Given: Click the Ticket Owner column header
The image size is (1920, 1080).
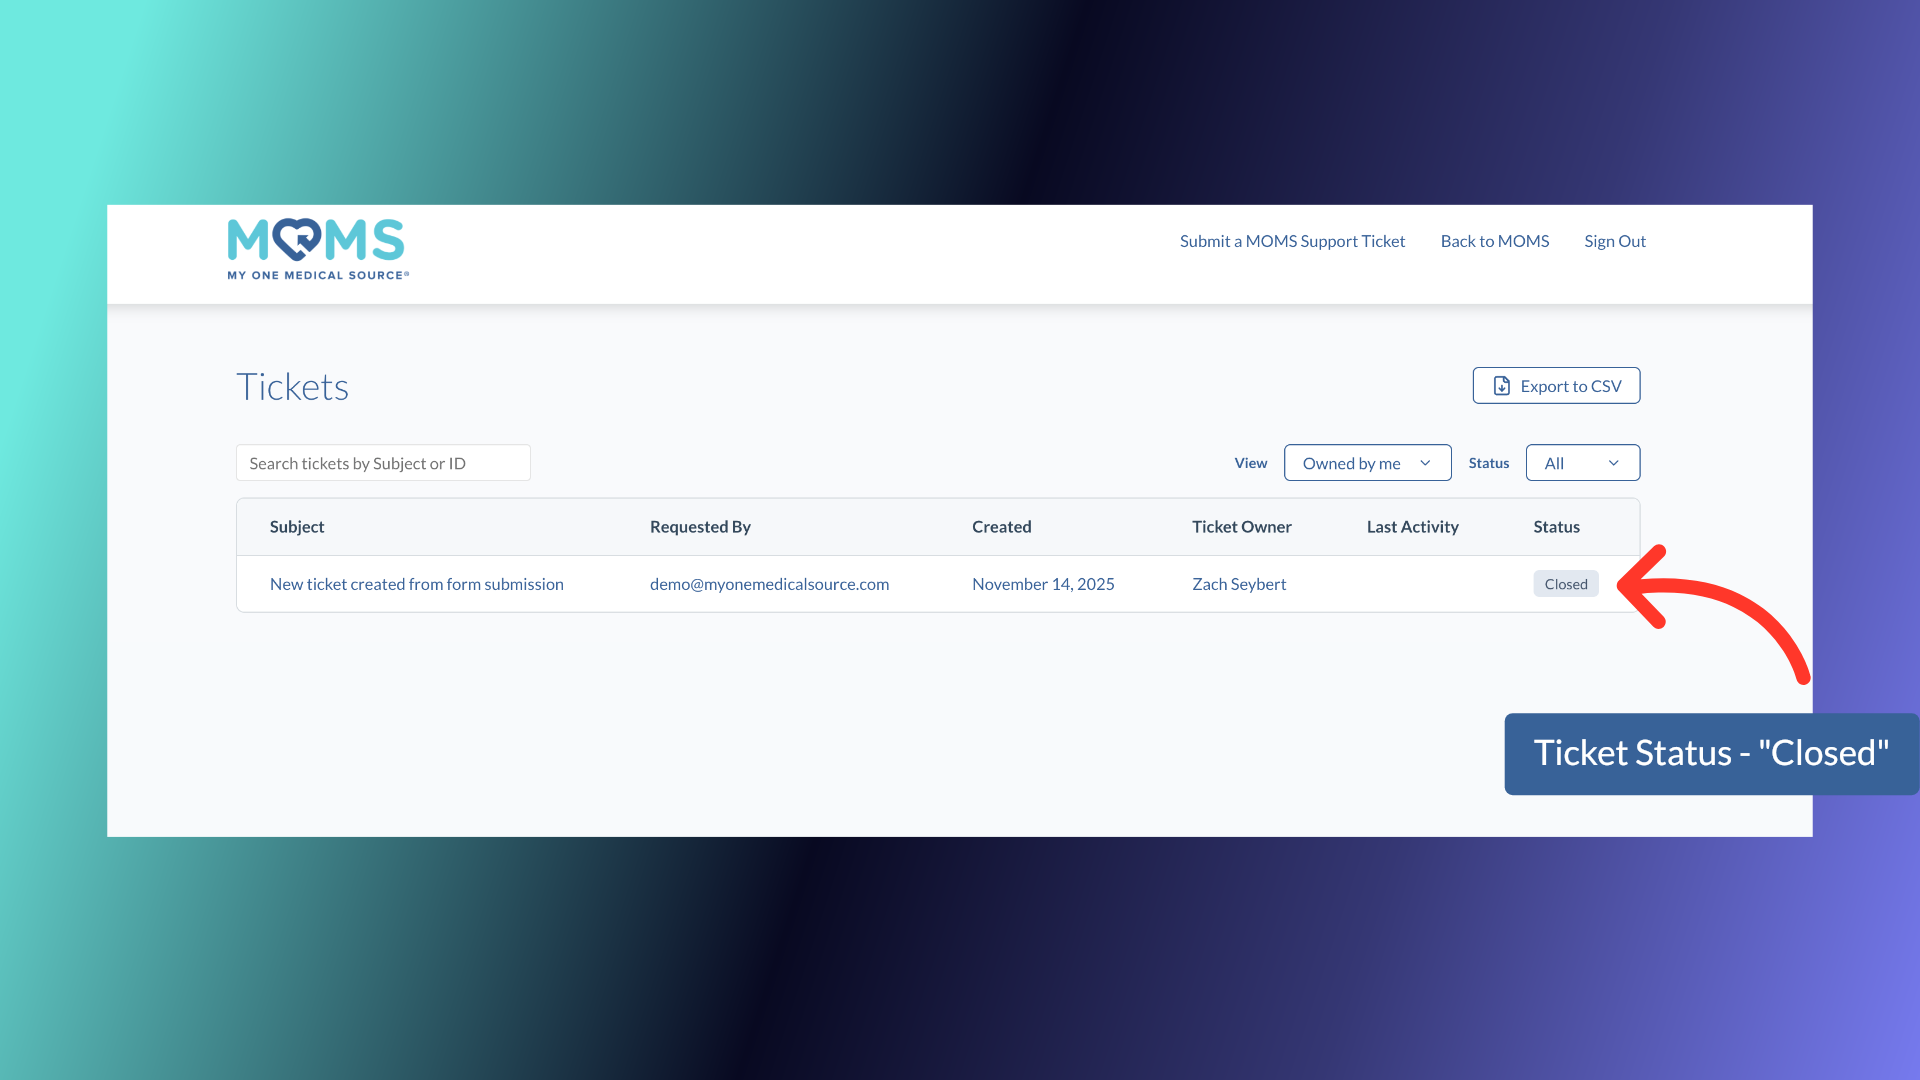Looking at the screenshot, I should [x=1241, y=527].
